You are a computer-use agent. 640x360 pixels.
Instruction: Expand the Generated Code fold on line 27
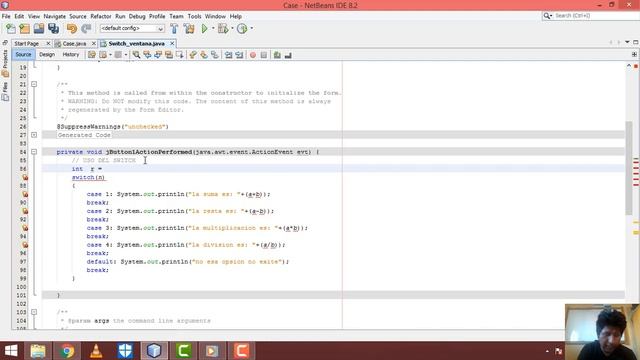click(34, 135)
